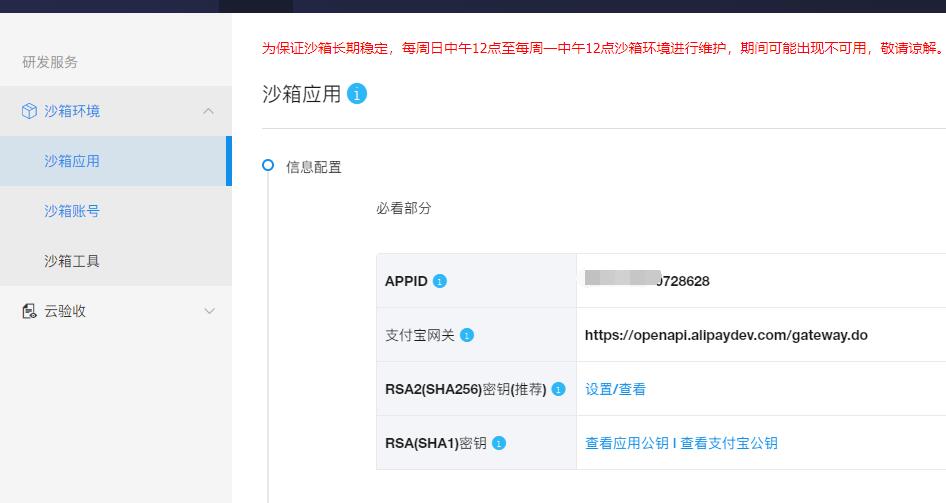Click the info icon beside 沙箱应用 heading
This screenshot has width=946, height=503.
tap(357, 94)
